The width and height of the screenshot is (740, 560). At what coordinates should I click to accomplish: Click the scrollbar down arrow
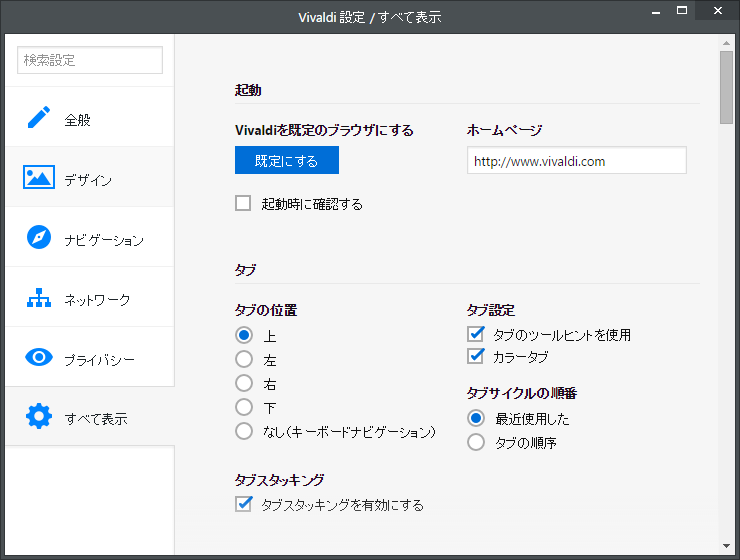[x=726, y=546]
